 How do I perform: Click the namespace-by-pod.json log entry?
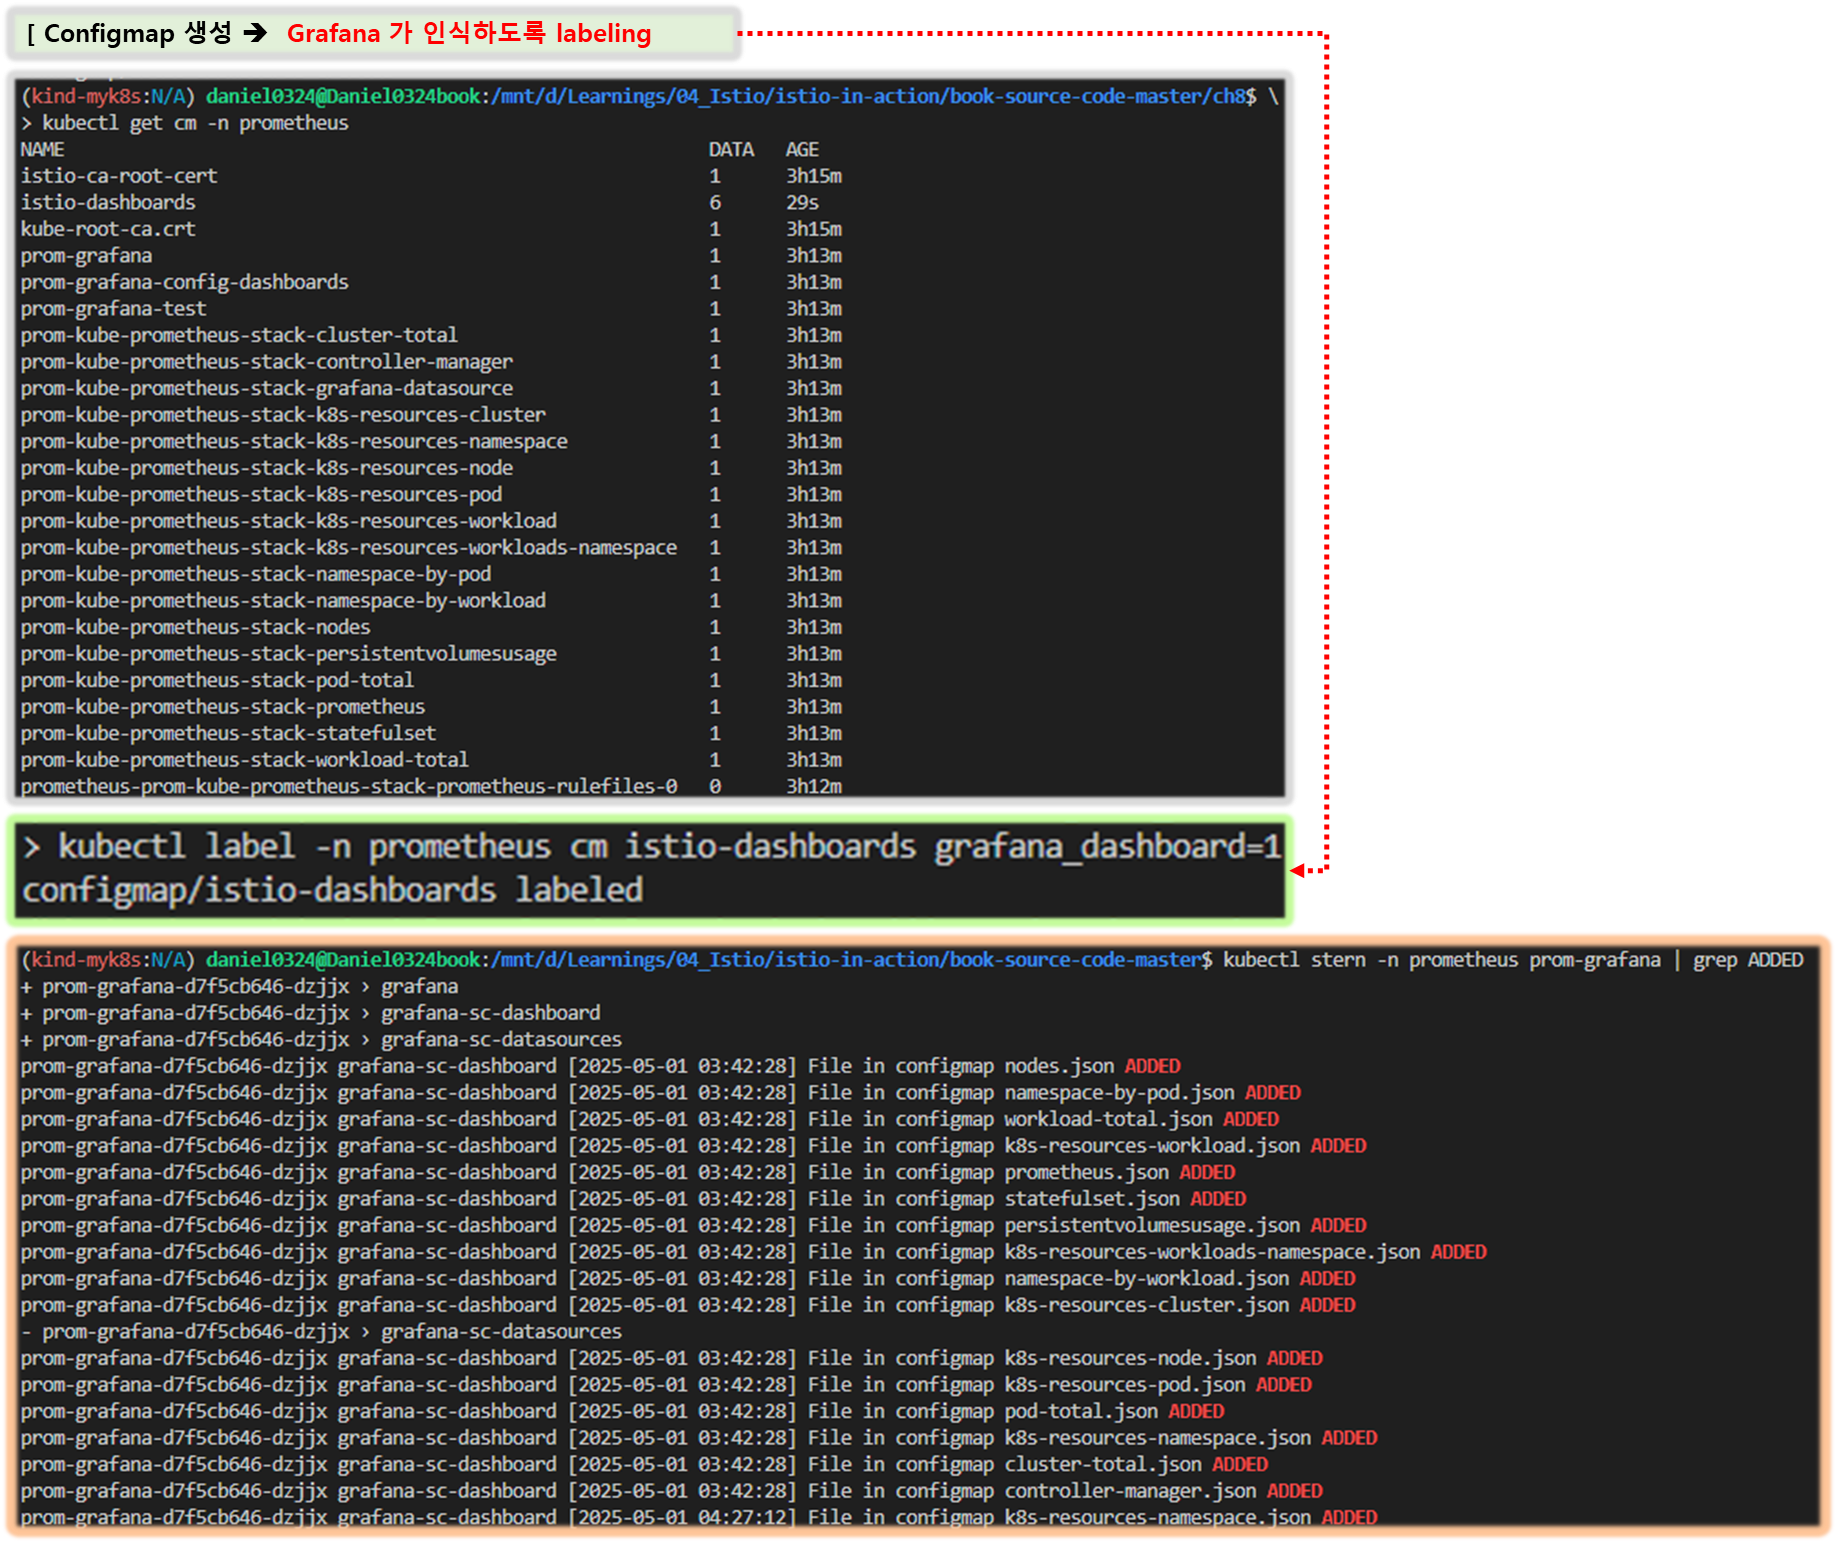[x=660, y=1093]
